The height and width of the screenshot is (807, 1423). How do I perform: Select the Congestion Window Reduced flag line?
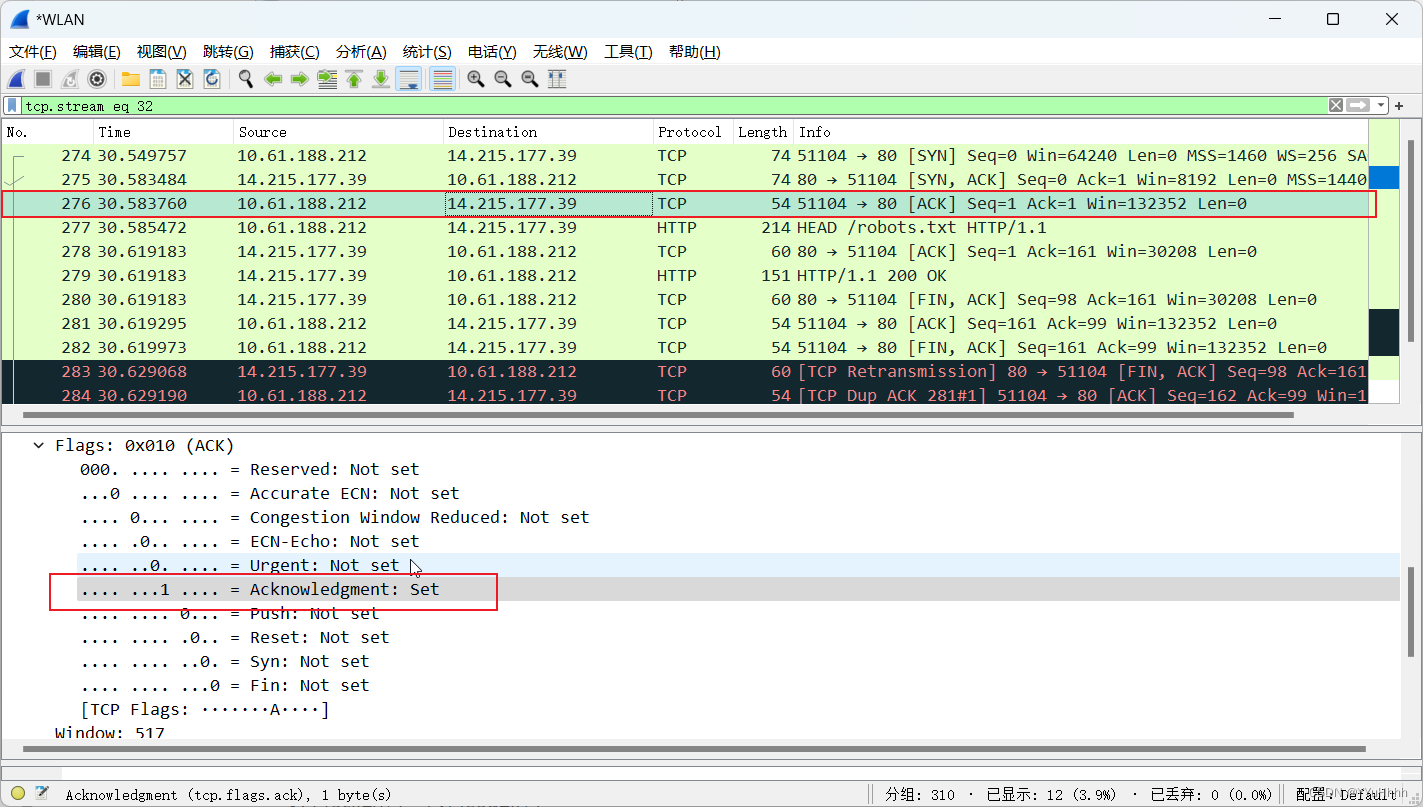click(x=738, y=517)
